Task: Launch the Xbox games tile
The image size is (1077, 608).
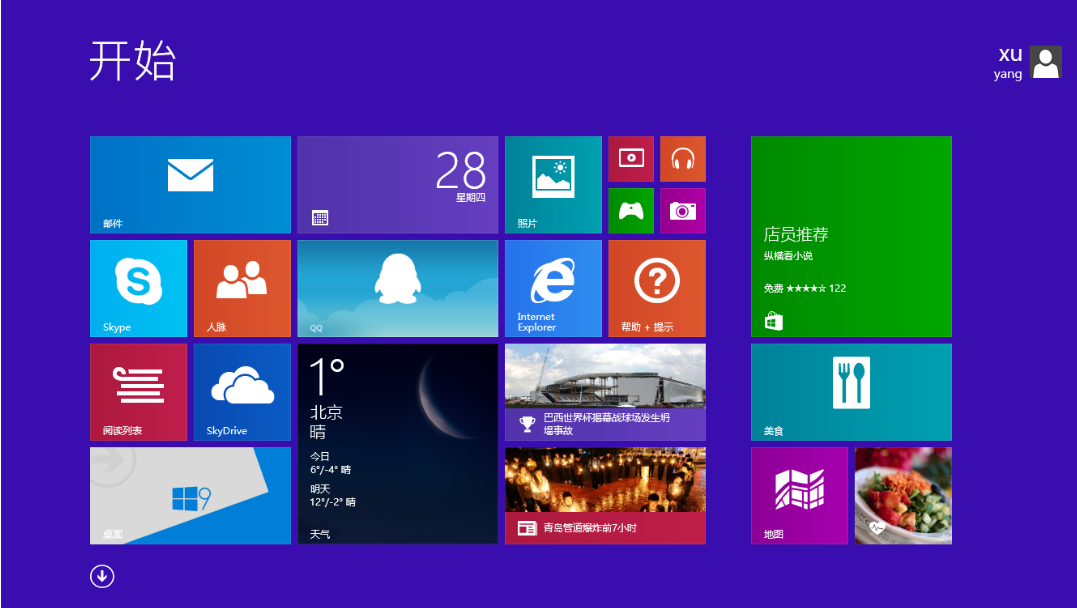Action: [631, 210]
